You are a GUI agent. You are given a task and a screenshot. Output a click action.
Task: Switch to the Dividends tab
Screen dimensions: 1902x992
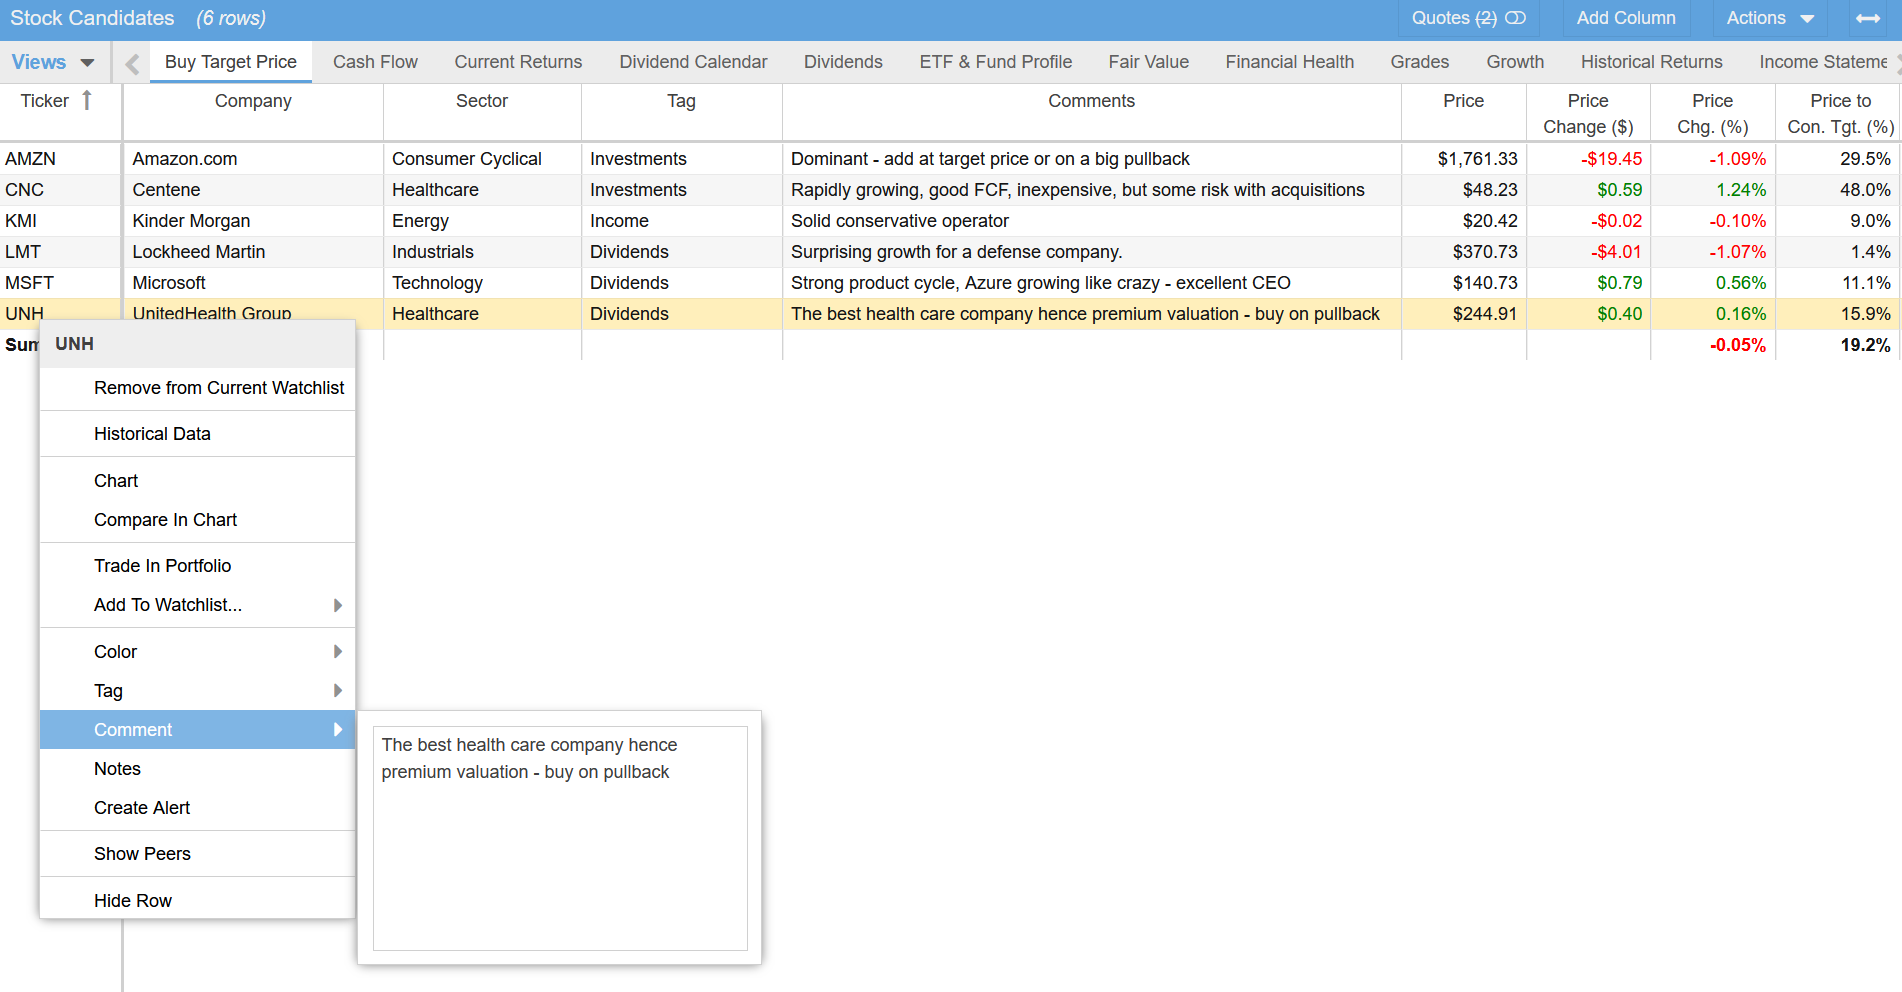click(x=843, y=62)
